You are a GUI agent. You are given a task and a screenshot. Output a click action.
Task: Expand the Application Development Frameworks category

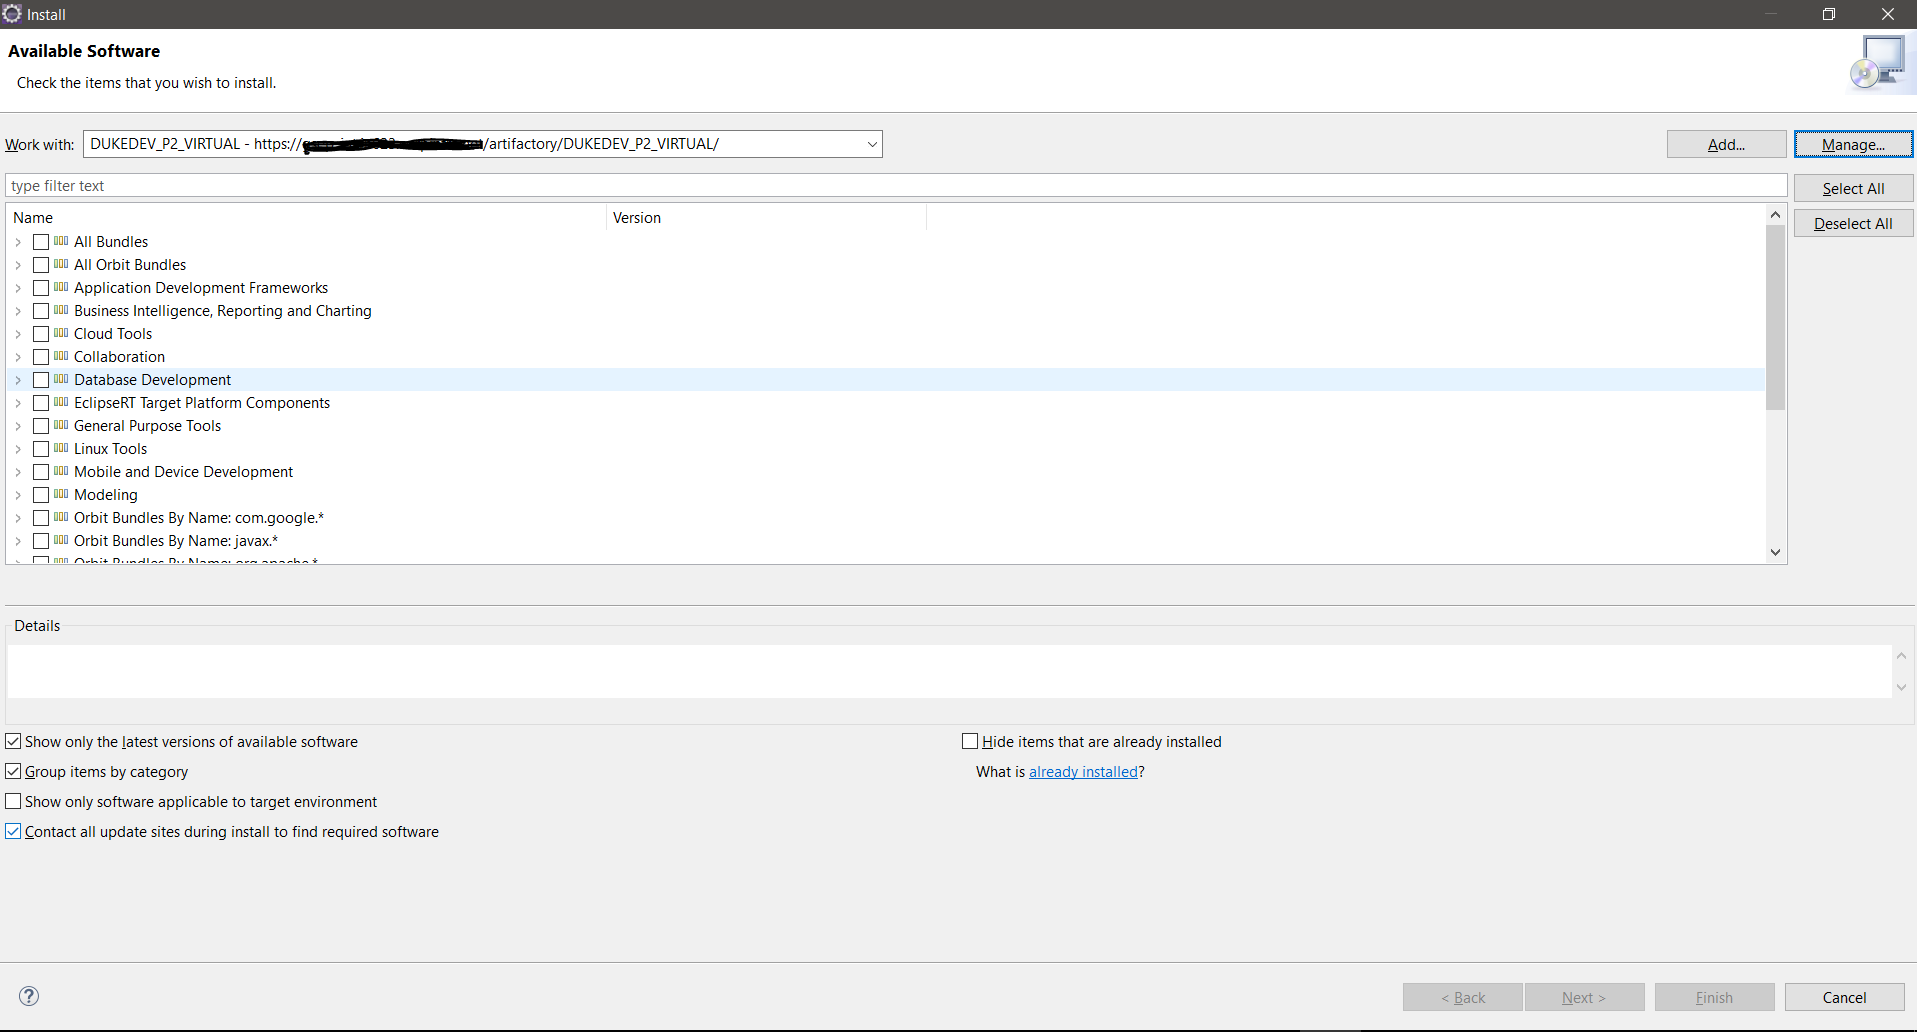[x=18, y=288]
